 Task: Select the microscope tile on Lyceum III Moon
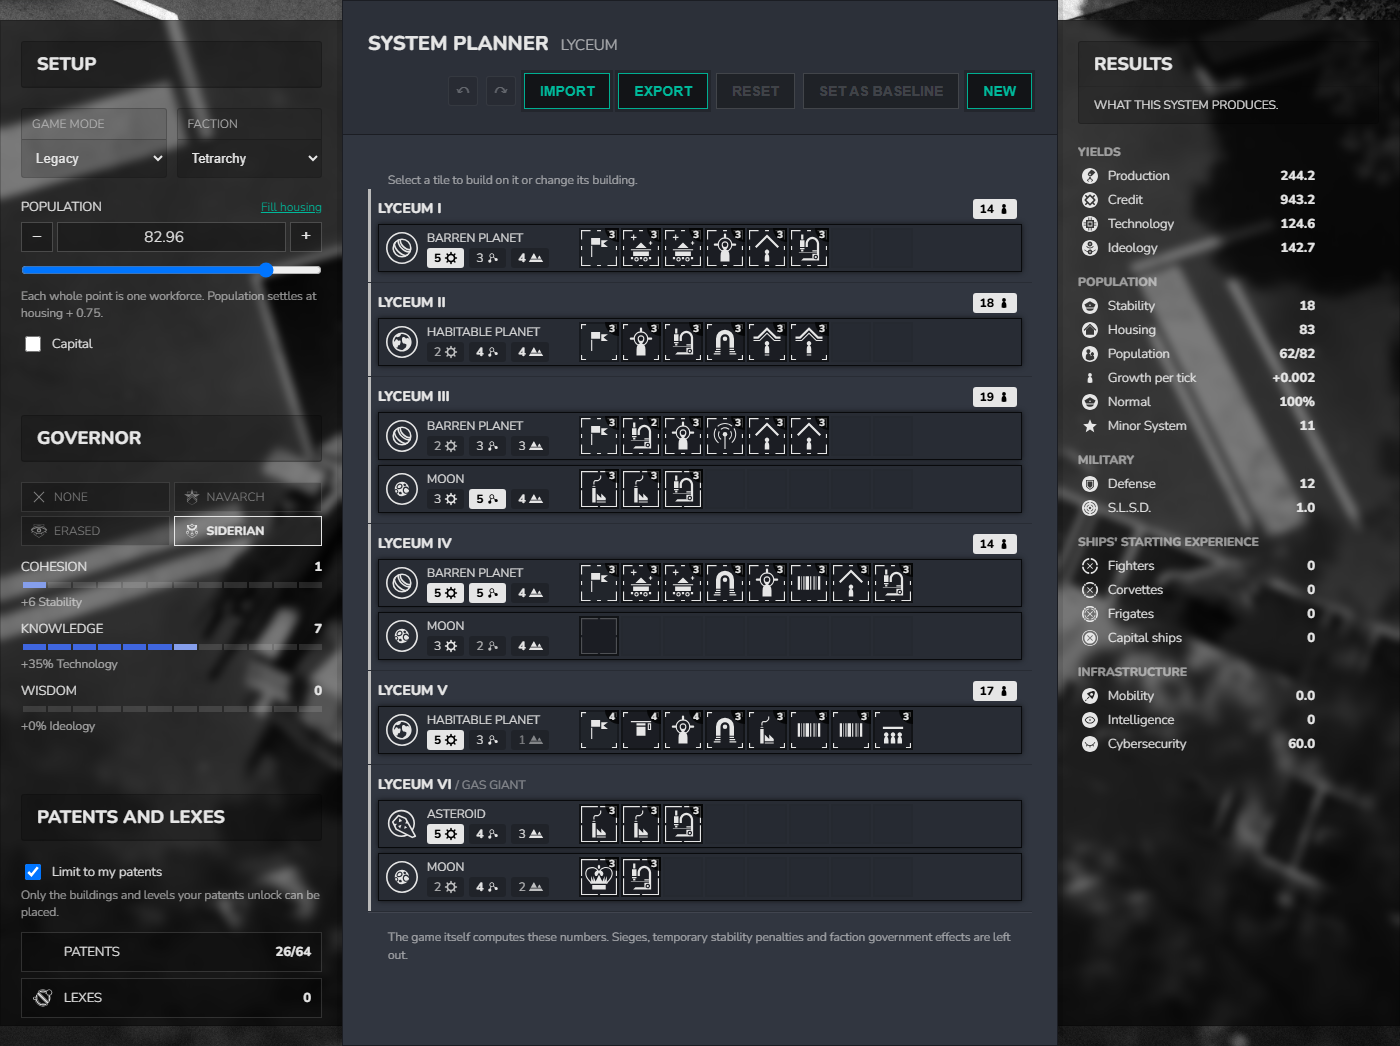[x=683, y=489]
